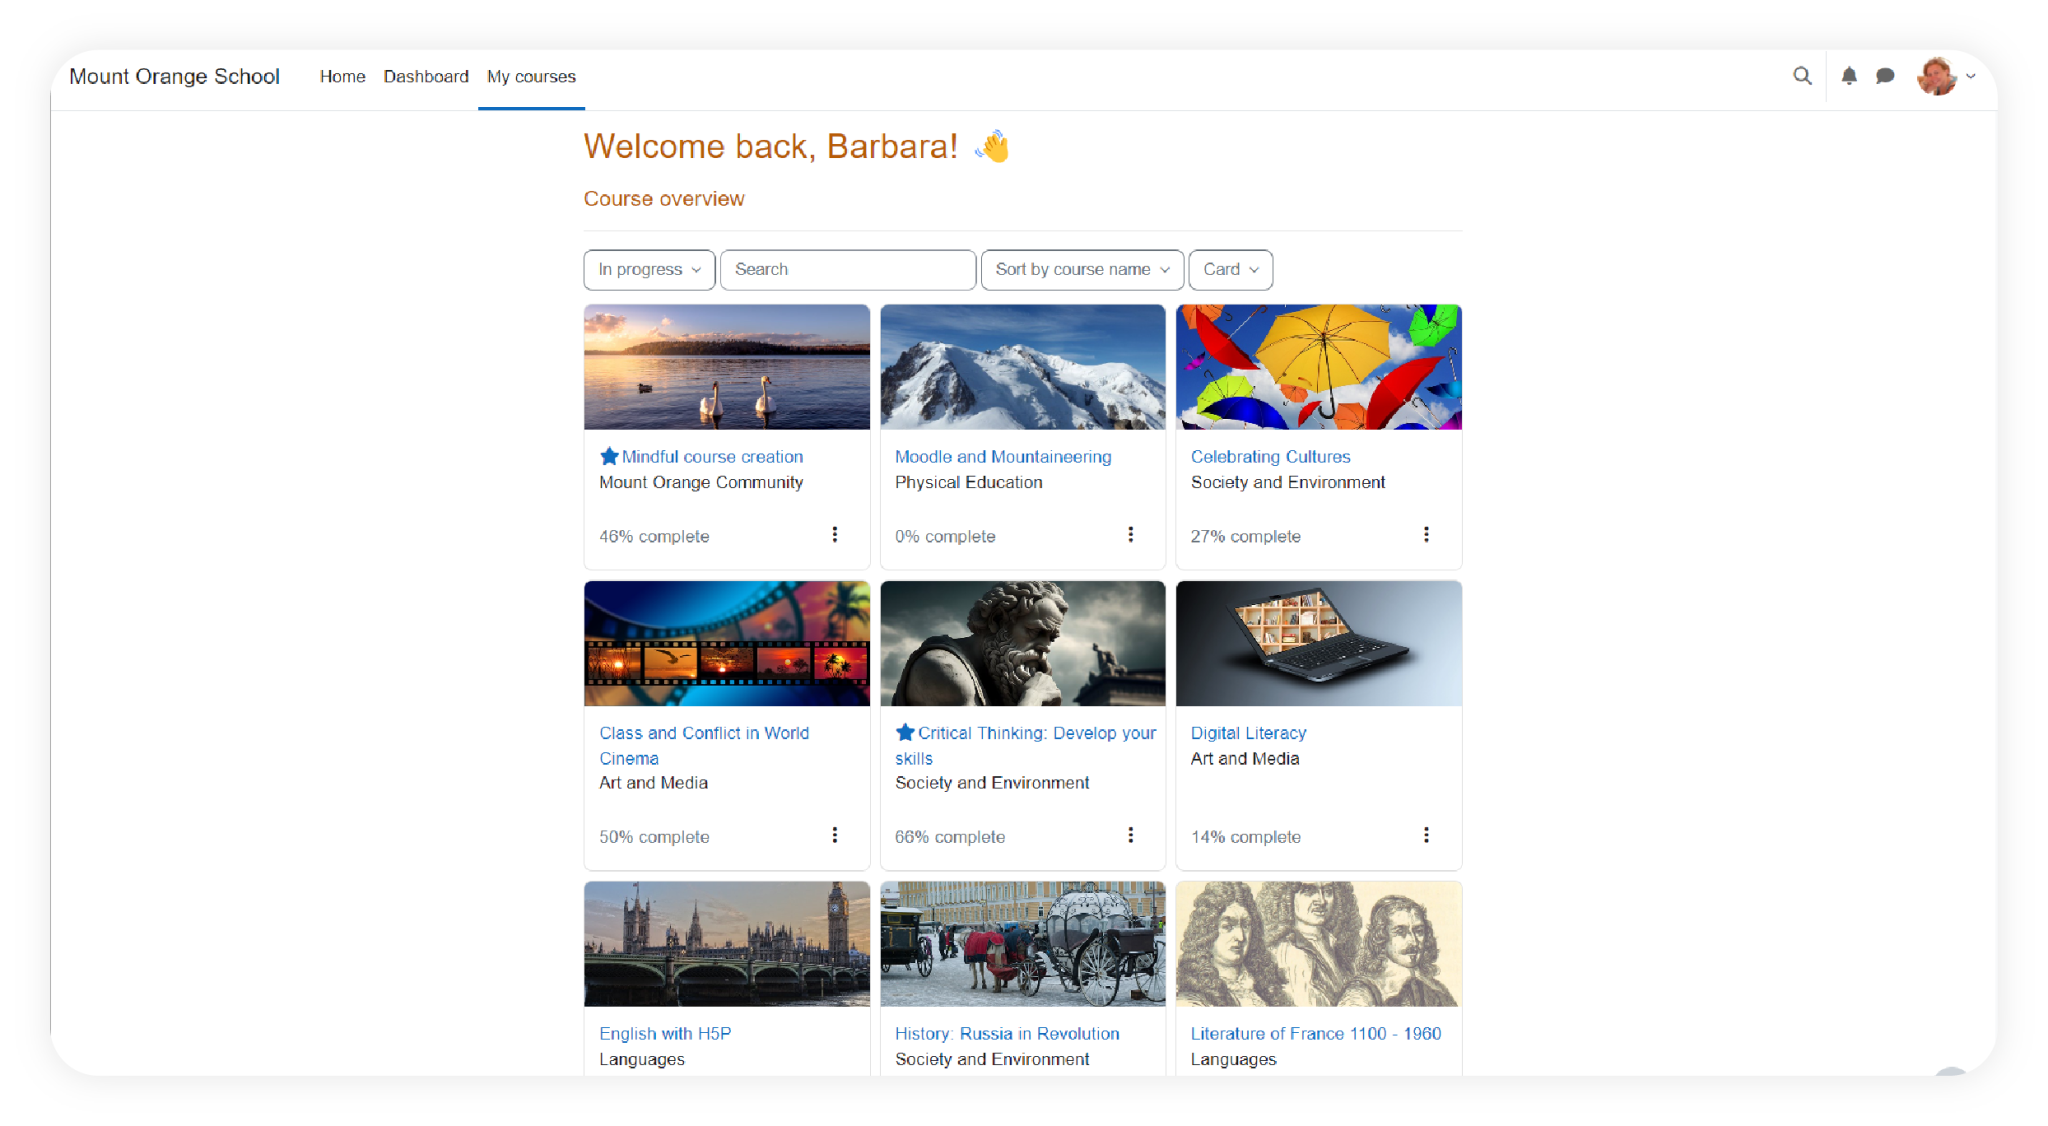Open the Dashboard tab
Image resolution: width=2048 pixels, height=1126 pixels.
pos(426,76)
